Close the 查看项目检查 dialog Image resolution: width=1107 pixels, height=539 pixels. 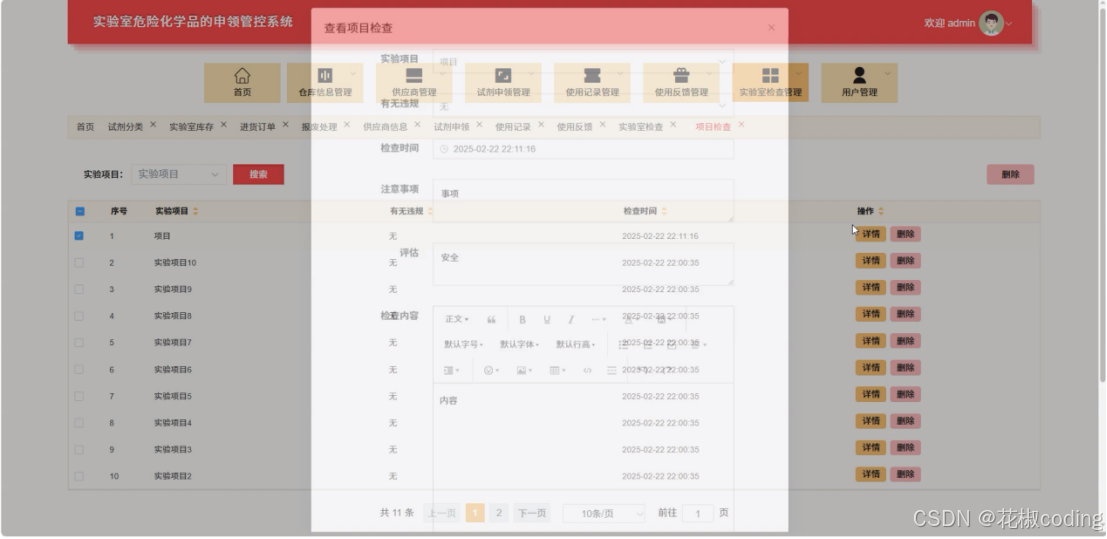(x=771, y=28)
